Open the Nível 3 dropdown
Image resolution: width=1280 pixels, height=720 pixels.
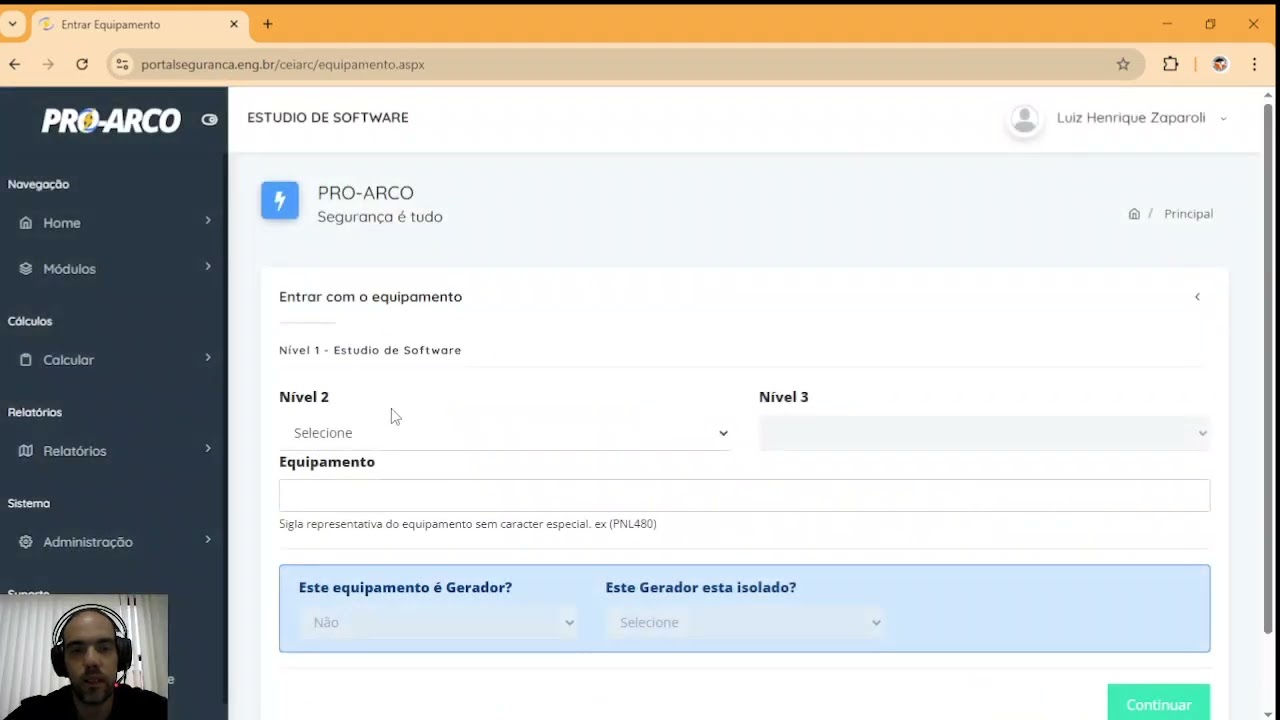(984, 433)
